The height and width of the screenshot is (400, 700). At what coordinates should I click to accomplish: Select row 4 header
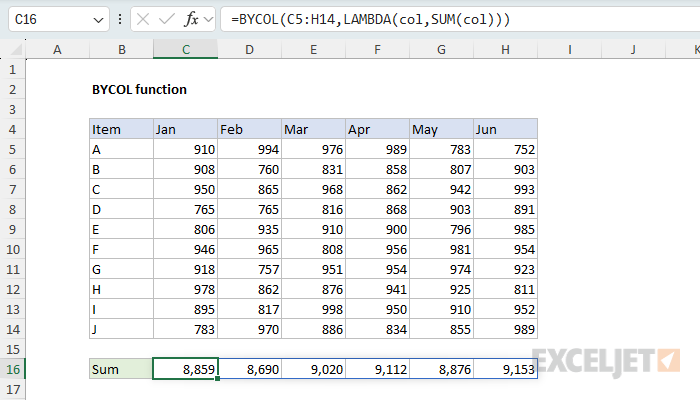click(x=12, y=129)
